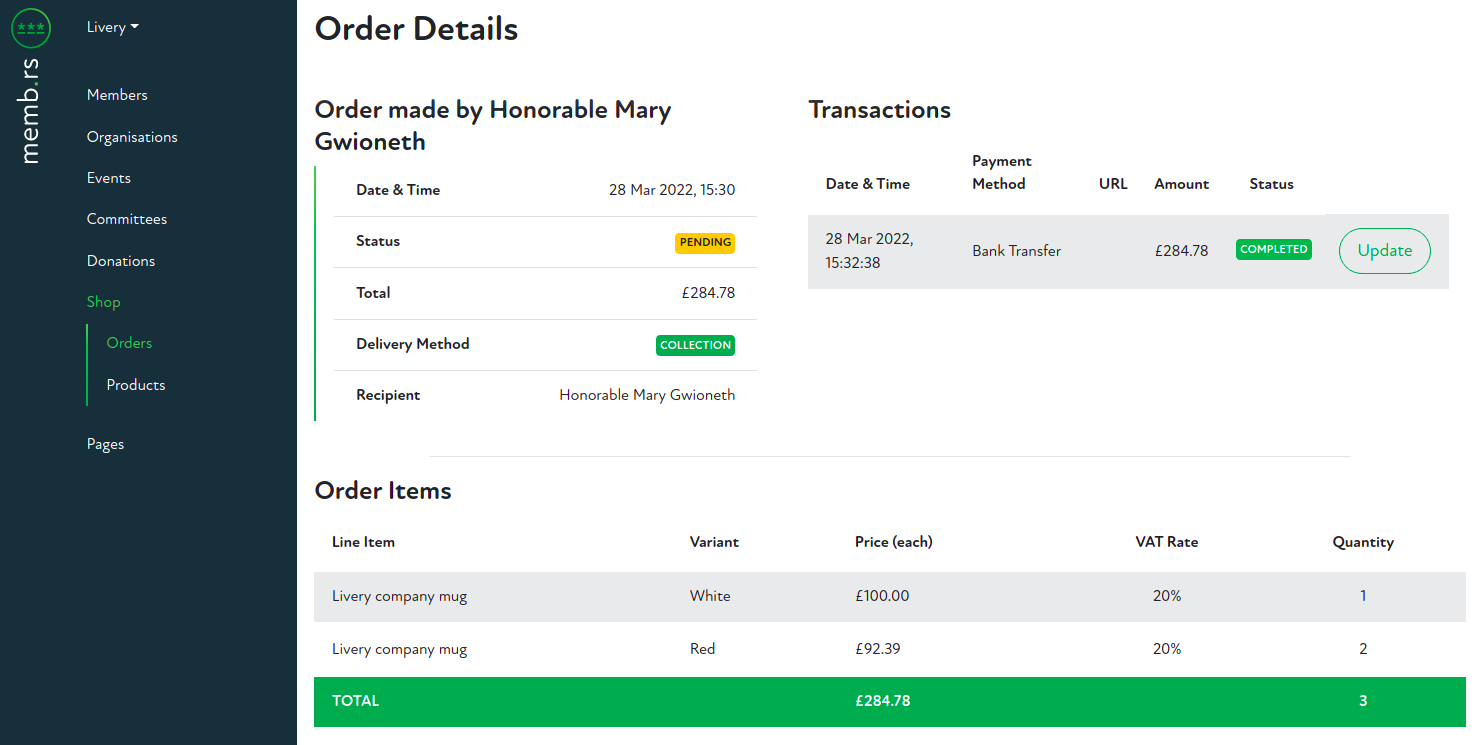Navigate to Events page
The width and height of the screenshot is (1474, 745).
[109, 178]
